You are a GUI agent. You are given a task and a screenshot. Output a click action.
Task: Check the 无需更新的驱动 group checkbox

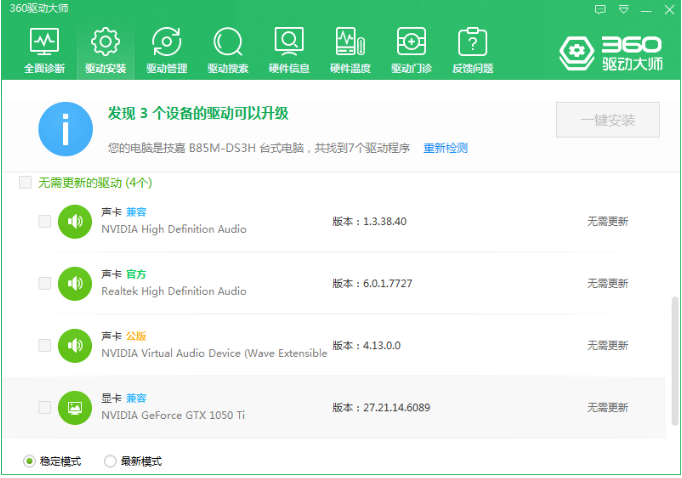25,183
